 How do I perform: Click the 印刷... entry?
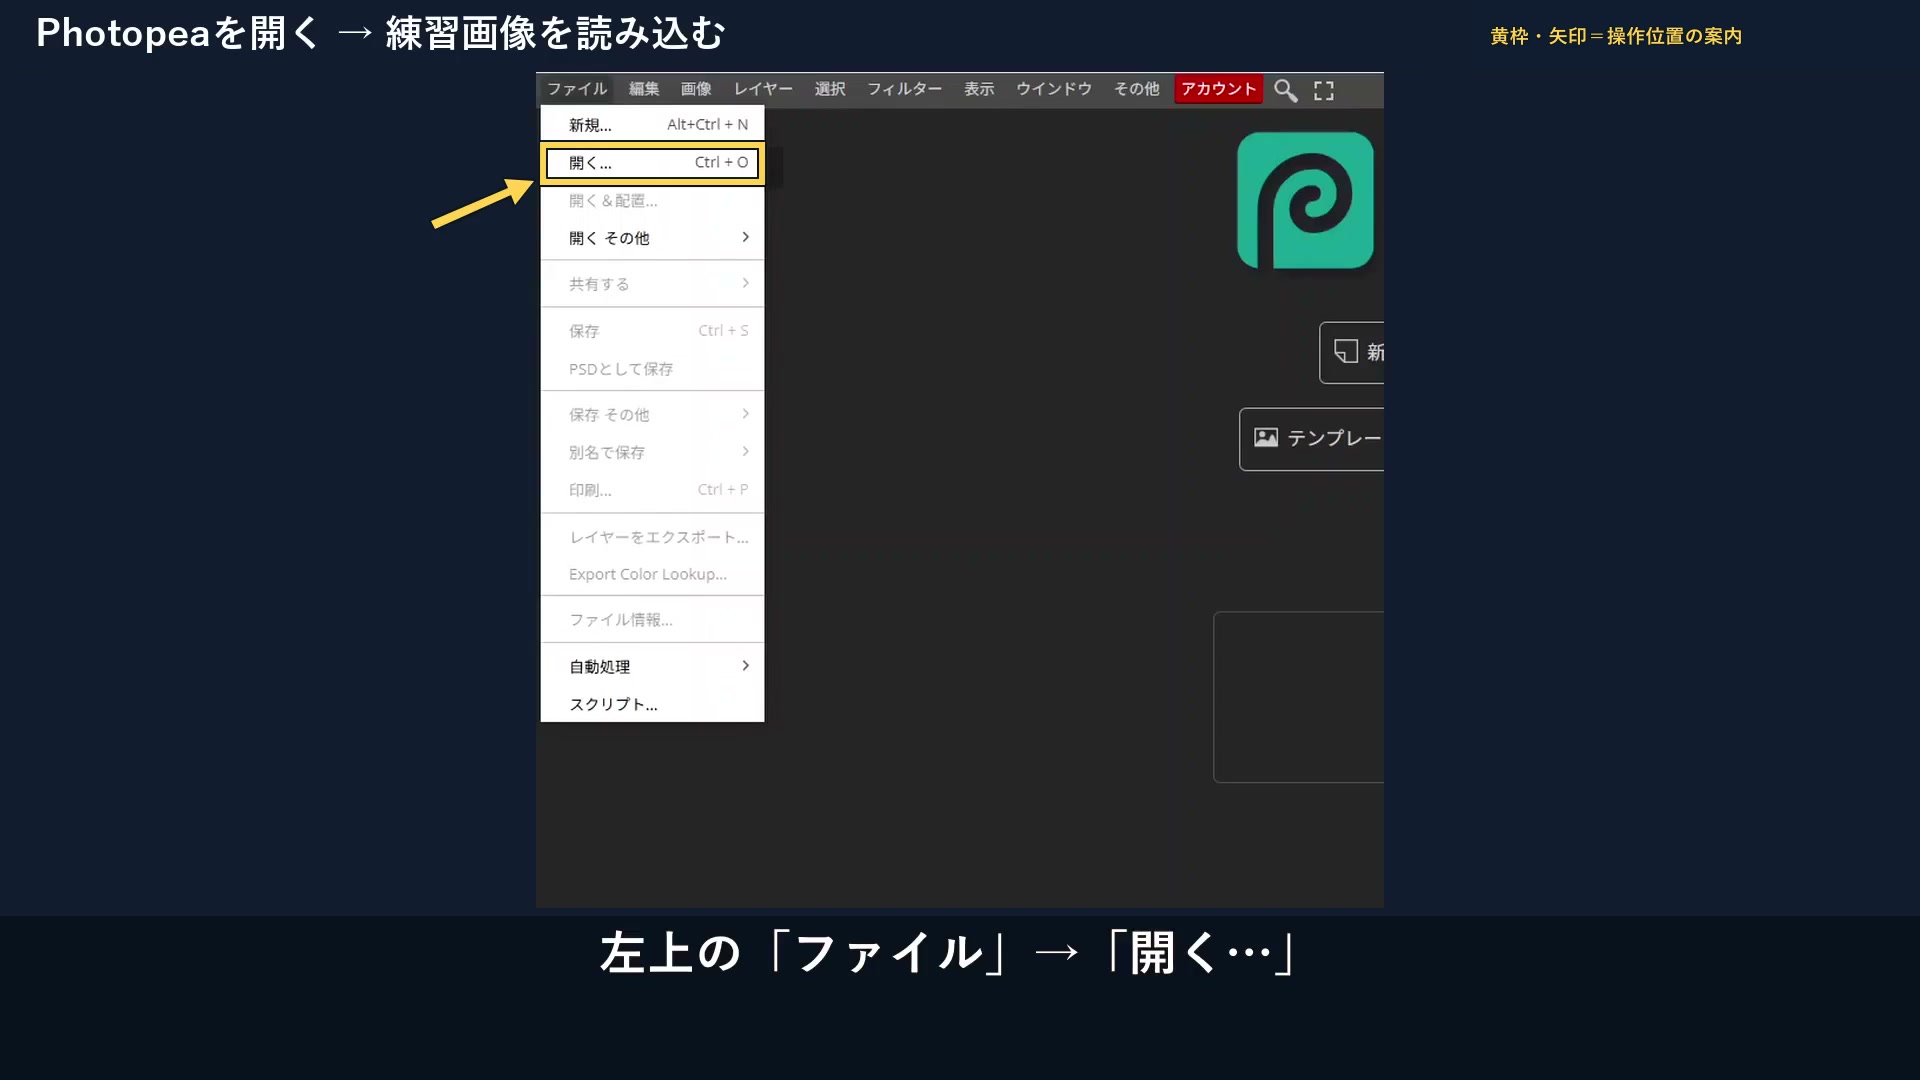tap(652, 490)
